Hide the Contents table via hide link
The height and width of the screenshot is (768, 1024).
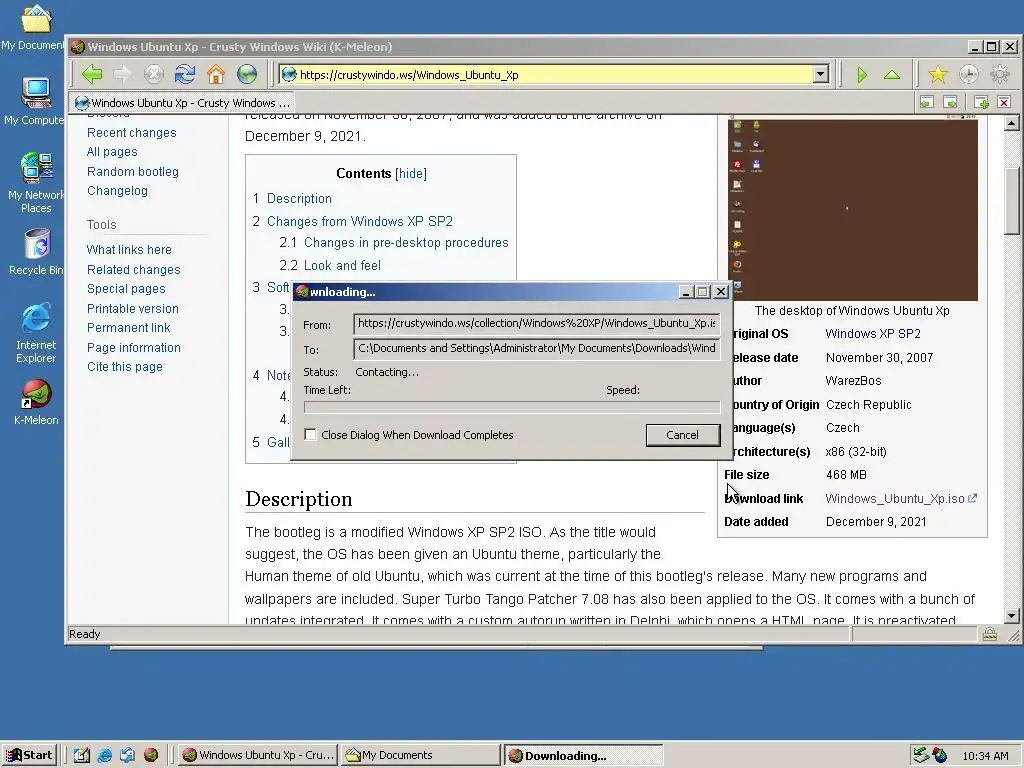pos(411,174)
